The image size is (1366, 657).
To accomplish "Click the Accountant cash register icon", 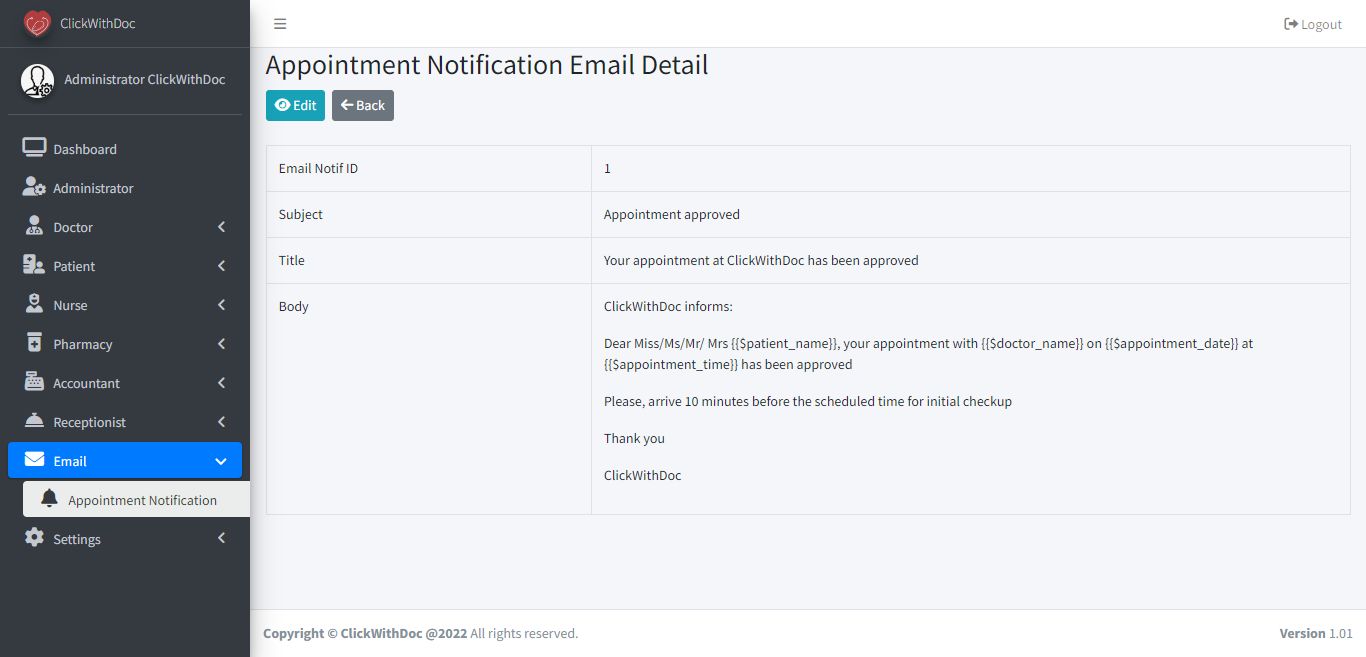I will 34,382.
